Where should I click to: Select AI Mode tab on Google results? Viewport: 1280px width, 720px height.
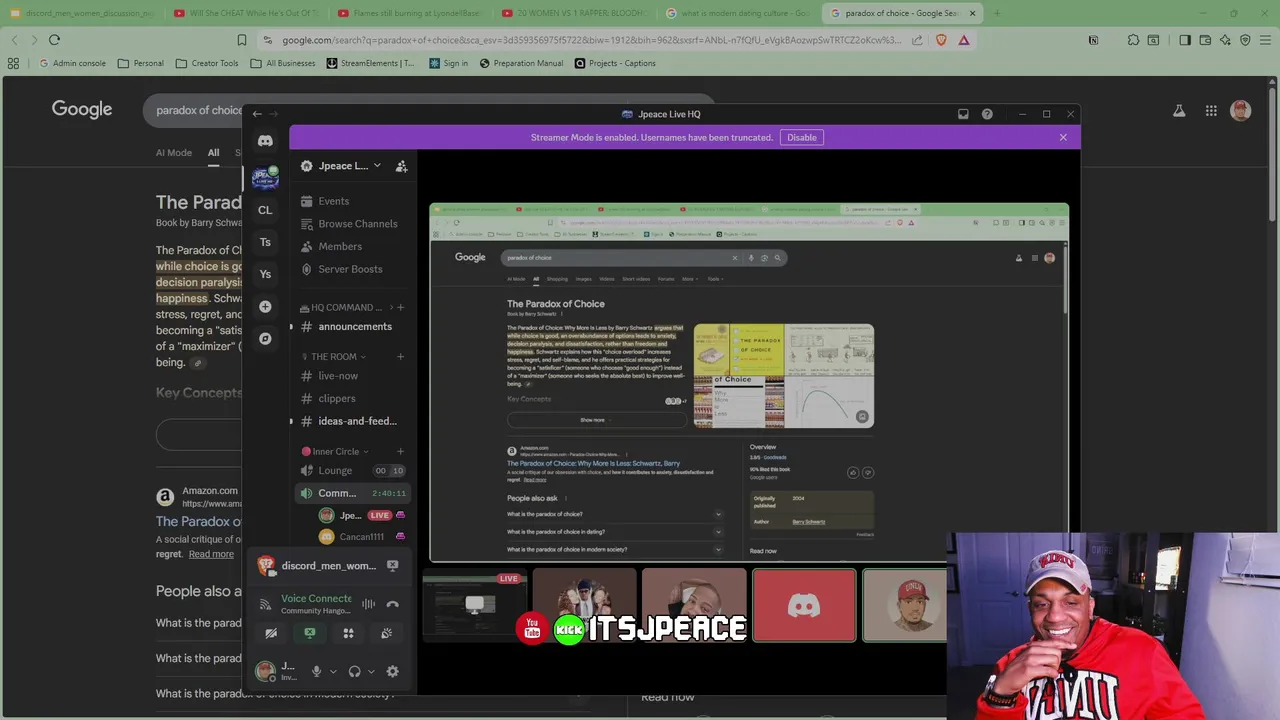tap(173, 153)
